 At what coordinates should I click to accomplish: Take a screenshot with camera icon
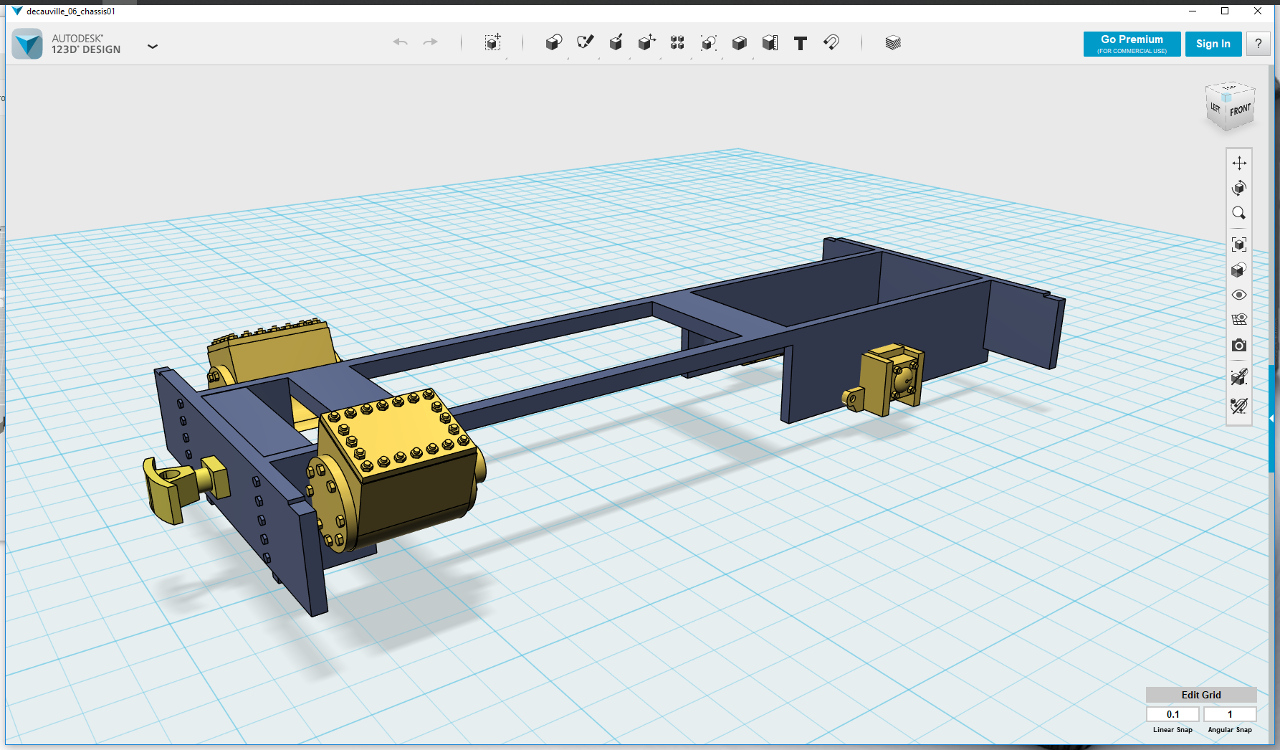1239,345
